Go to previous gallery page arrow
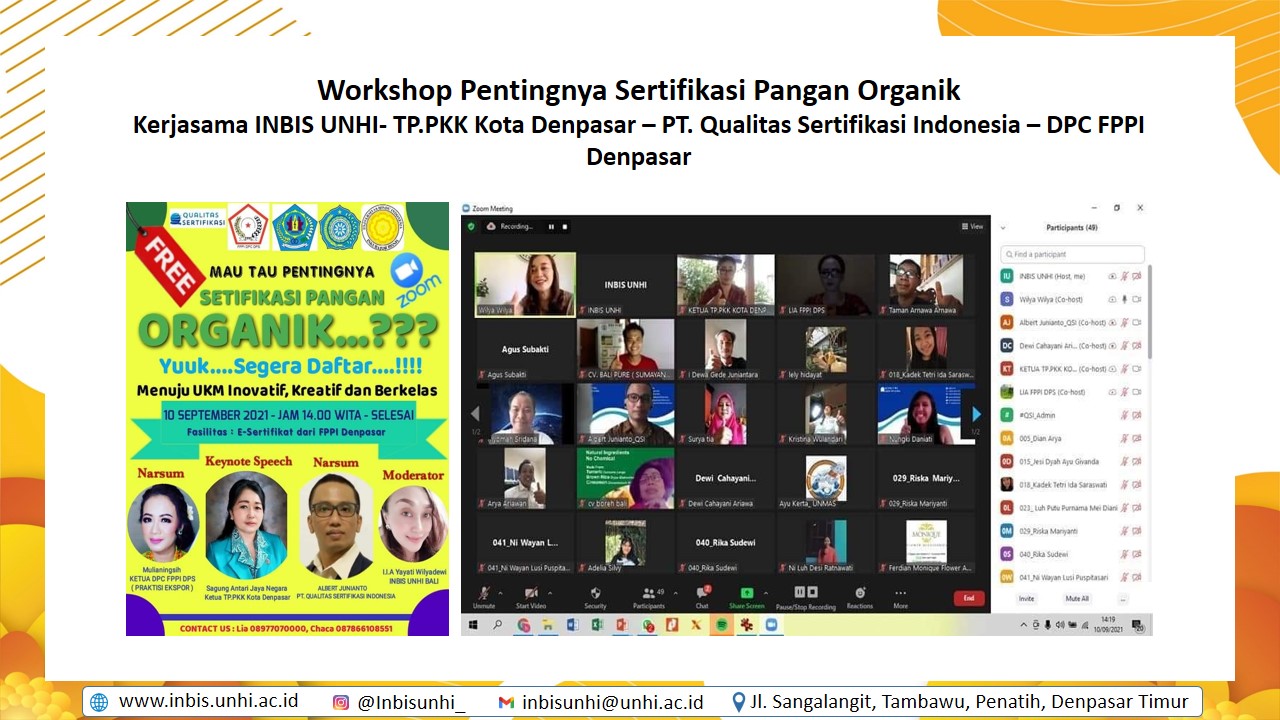Image resolution: width=1280 pixels, height=720 pixels. [475, 414]
